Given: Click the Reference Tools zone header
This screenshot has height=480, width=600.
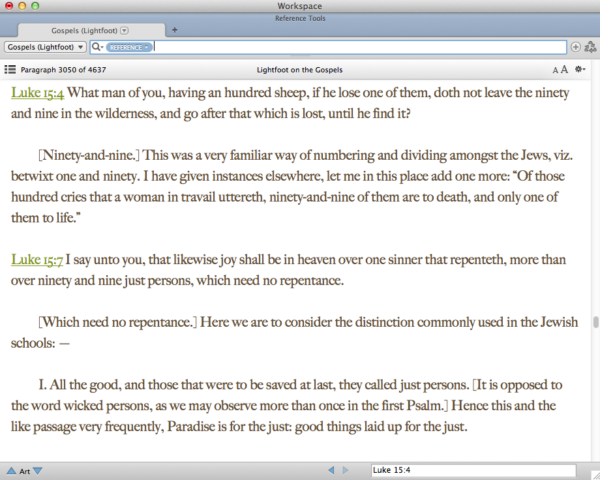Looking at the screenshot, I should (300, 18).
